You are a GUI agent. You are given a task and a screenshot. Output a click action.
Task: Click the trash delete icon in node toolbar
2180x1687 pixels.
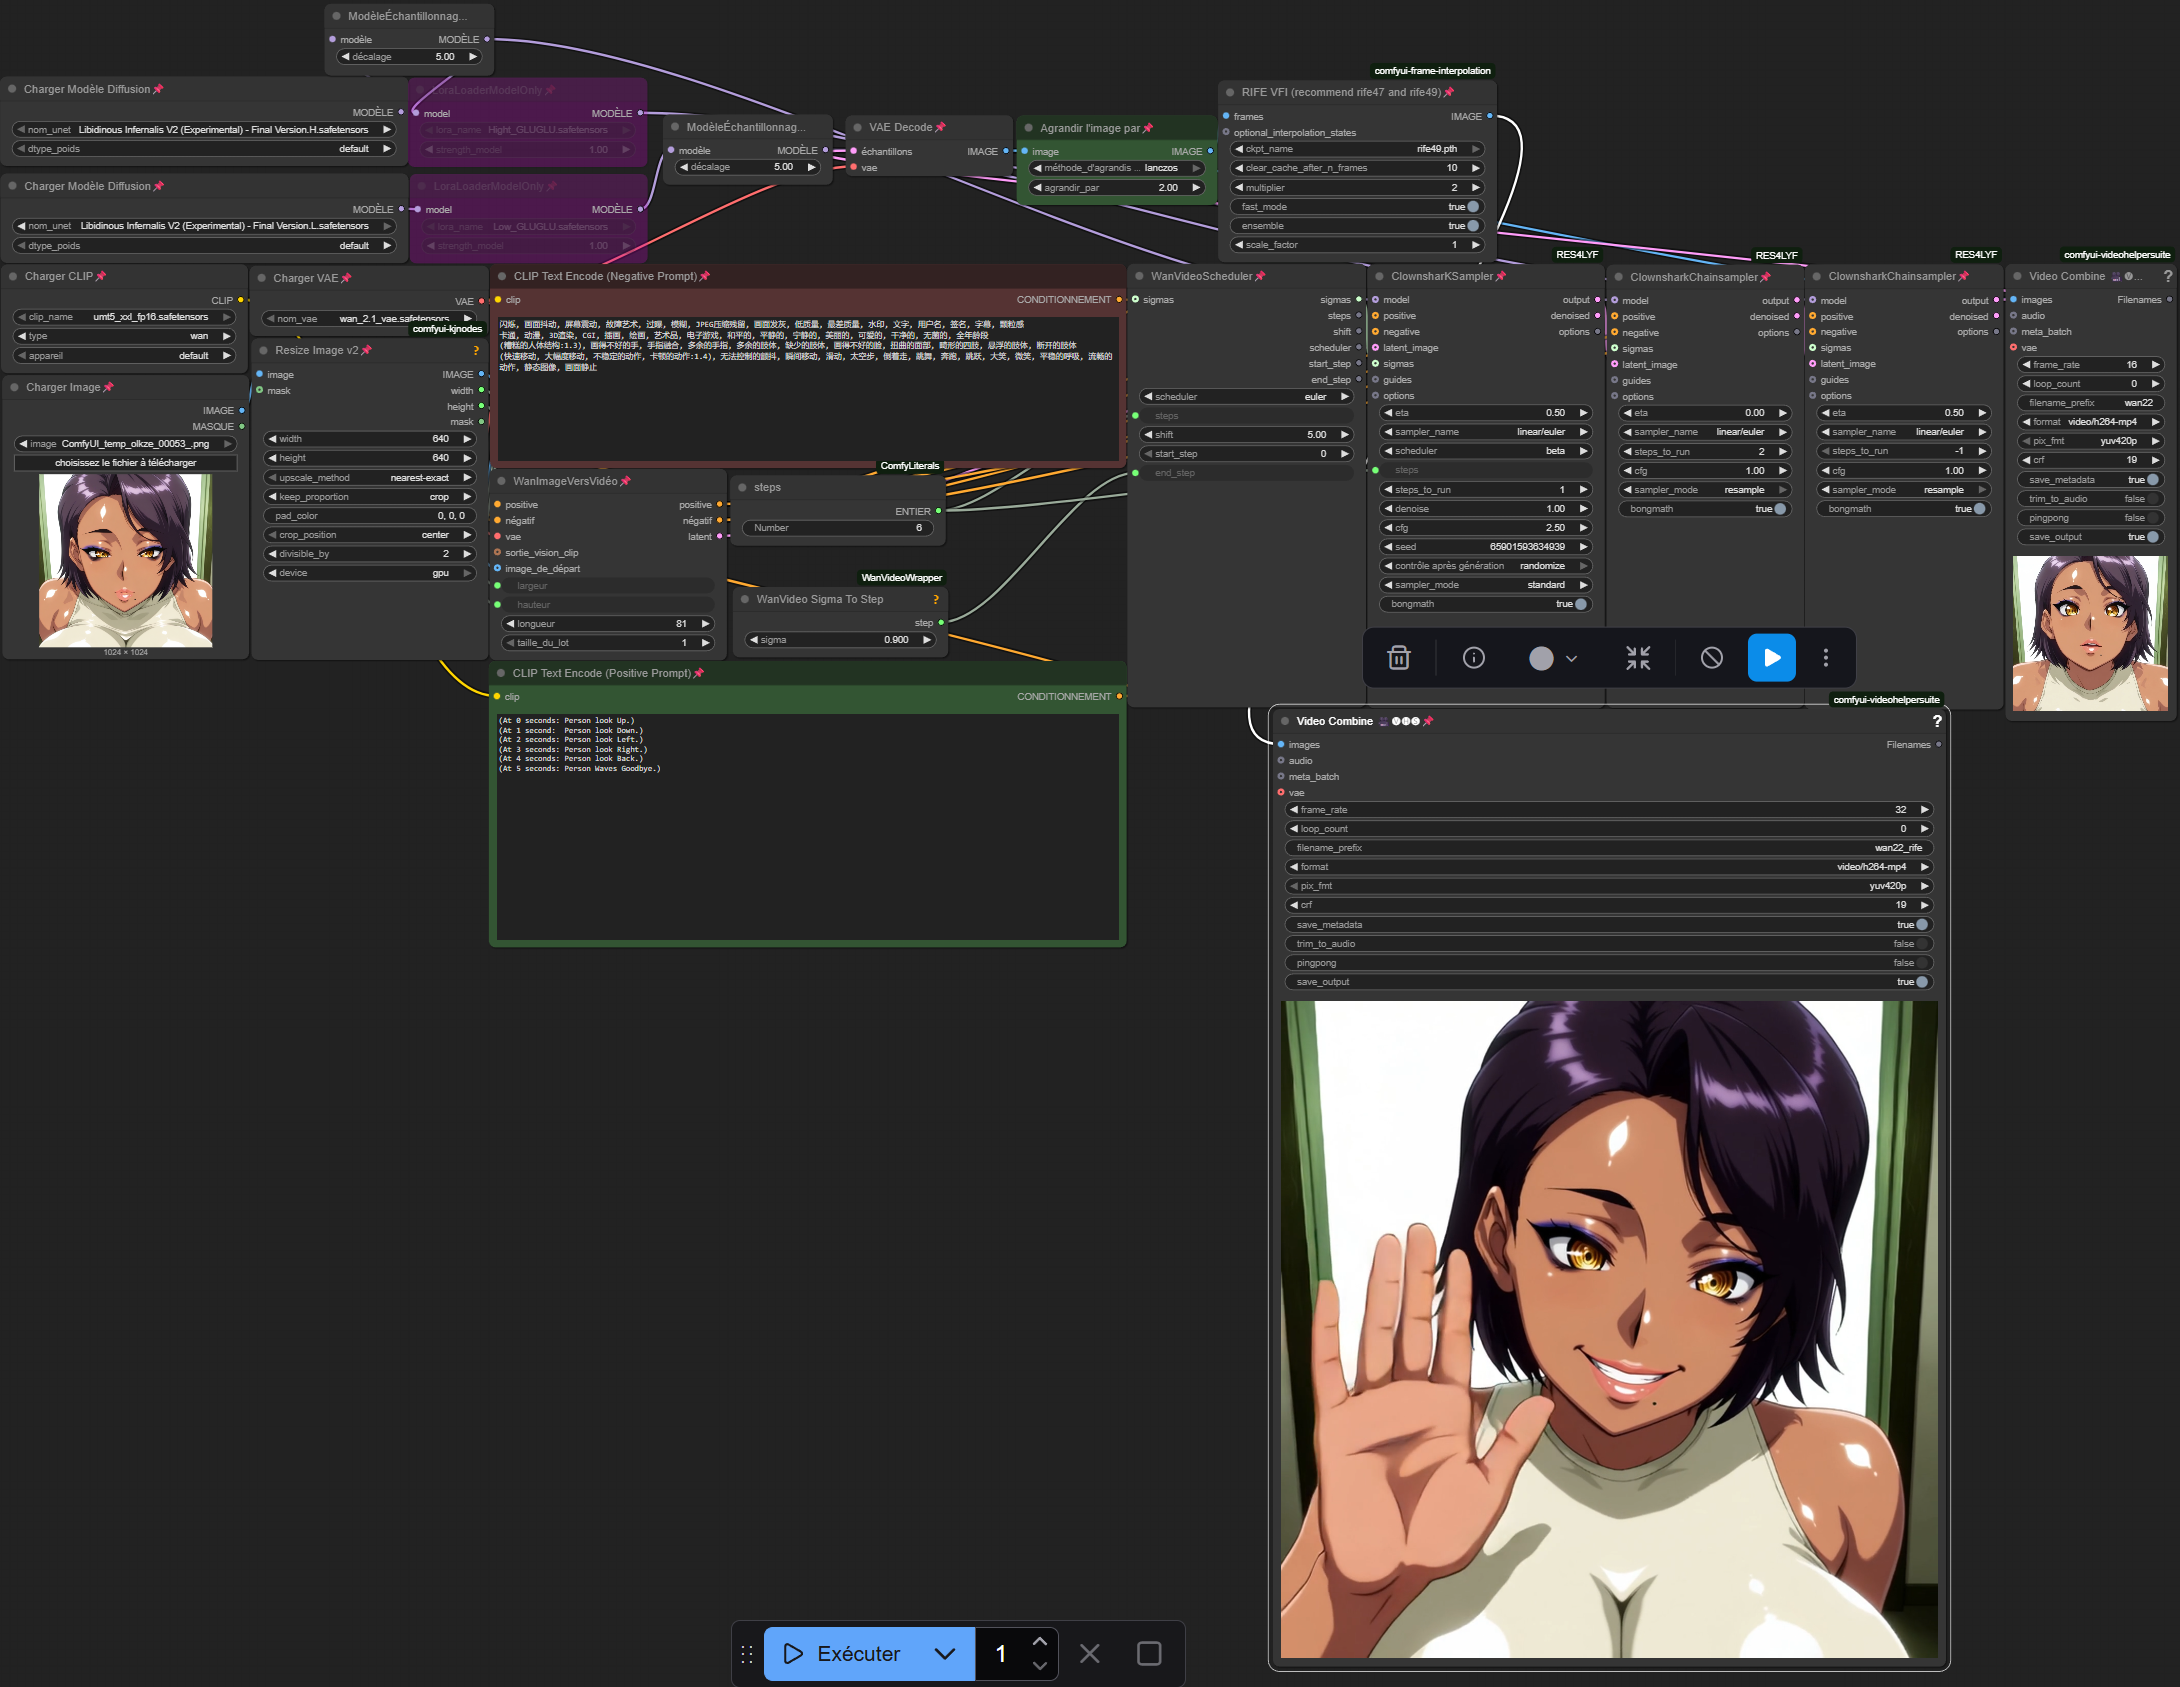1399,658
